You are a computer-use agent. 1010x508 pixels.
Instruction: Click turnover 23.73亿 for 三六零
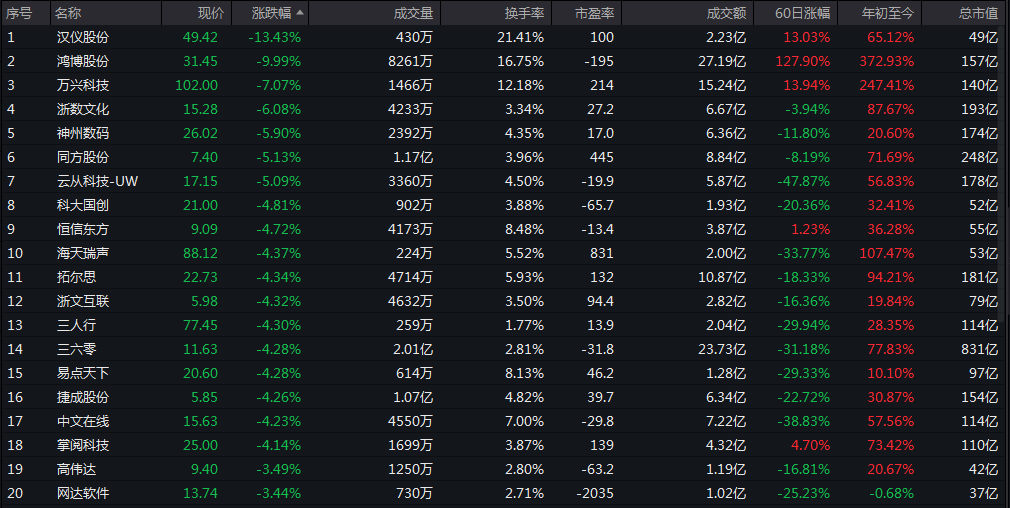coord(722,349)
